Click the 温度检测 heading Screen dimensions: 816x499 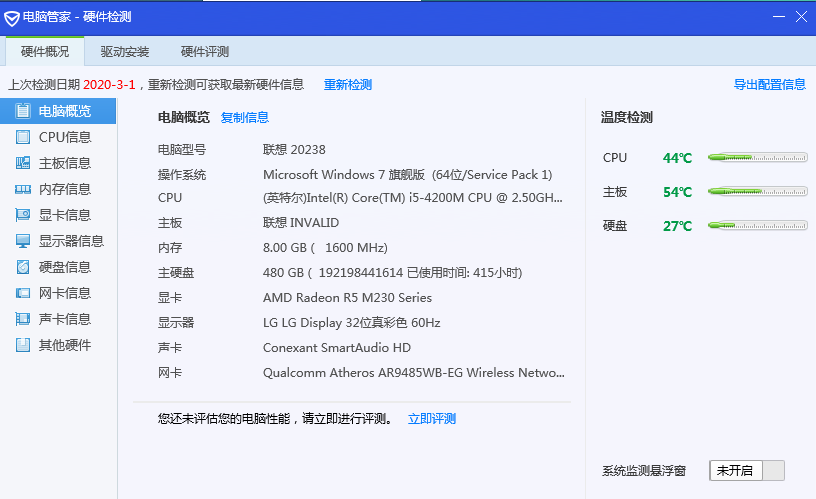coord(627,118)
